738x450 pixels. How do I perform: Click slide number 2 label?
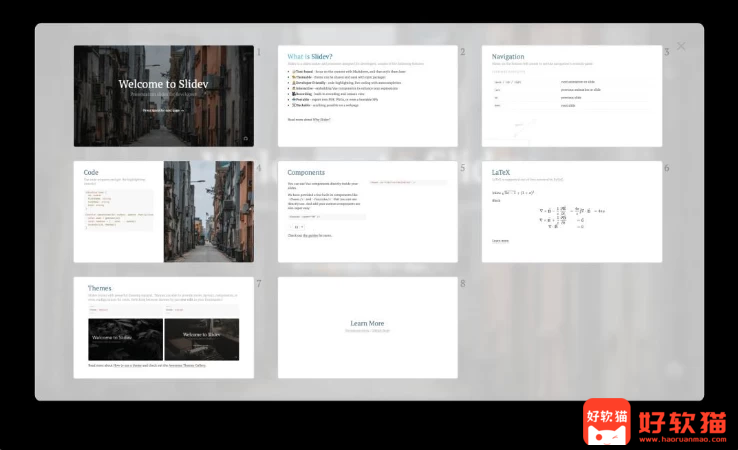coord(463,52)
